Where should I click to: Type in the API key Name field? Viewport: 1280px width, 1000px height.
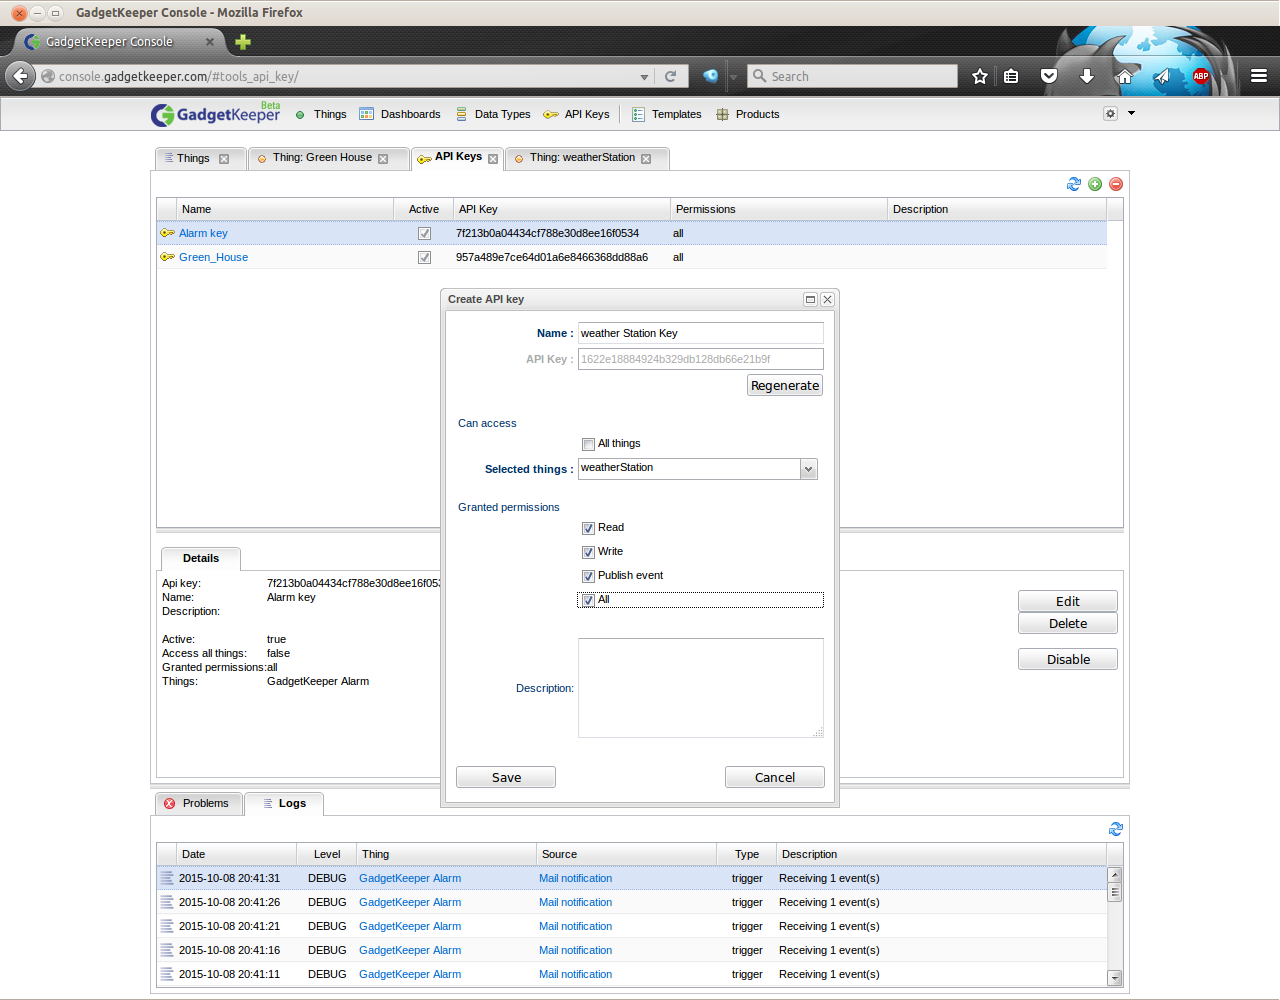coord(700,332)
